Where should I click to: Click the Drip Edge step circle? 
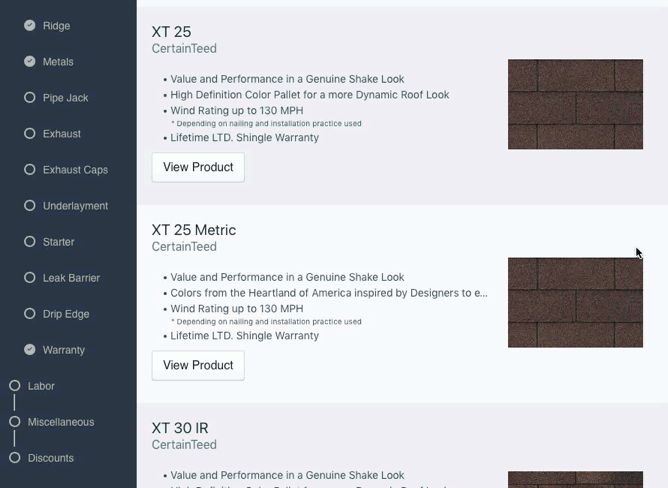[29, 314]
